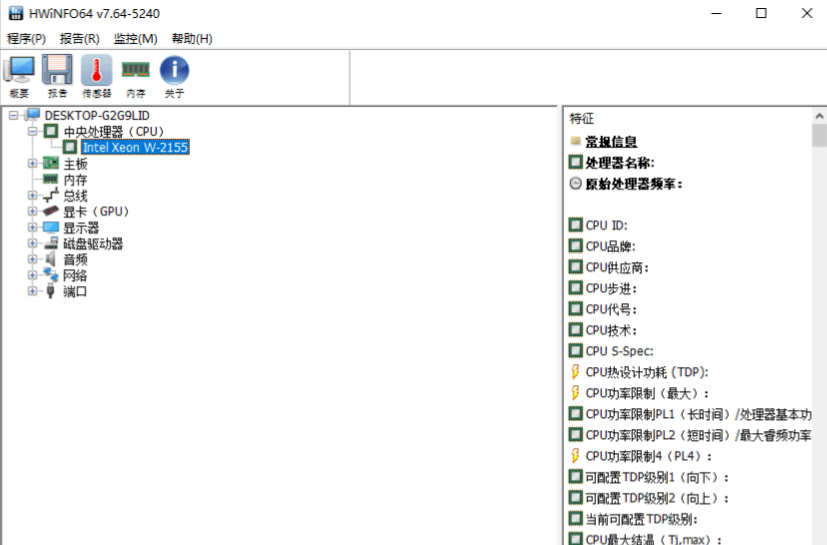
Task: Expand the 主板 motherboard branch
Action: (x=32, y=163)
